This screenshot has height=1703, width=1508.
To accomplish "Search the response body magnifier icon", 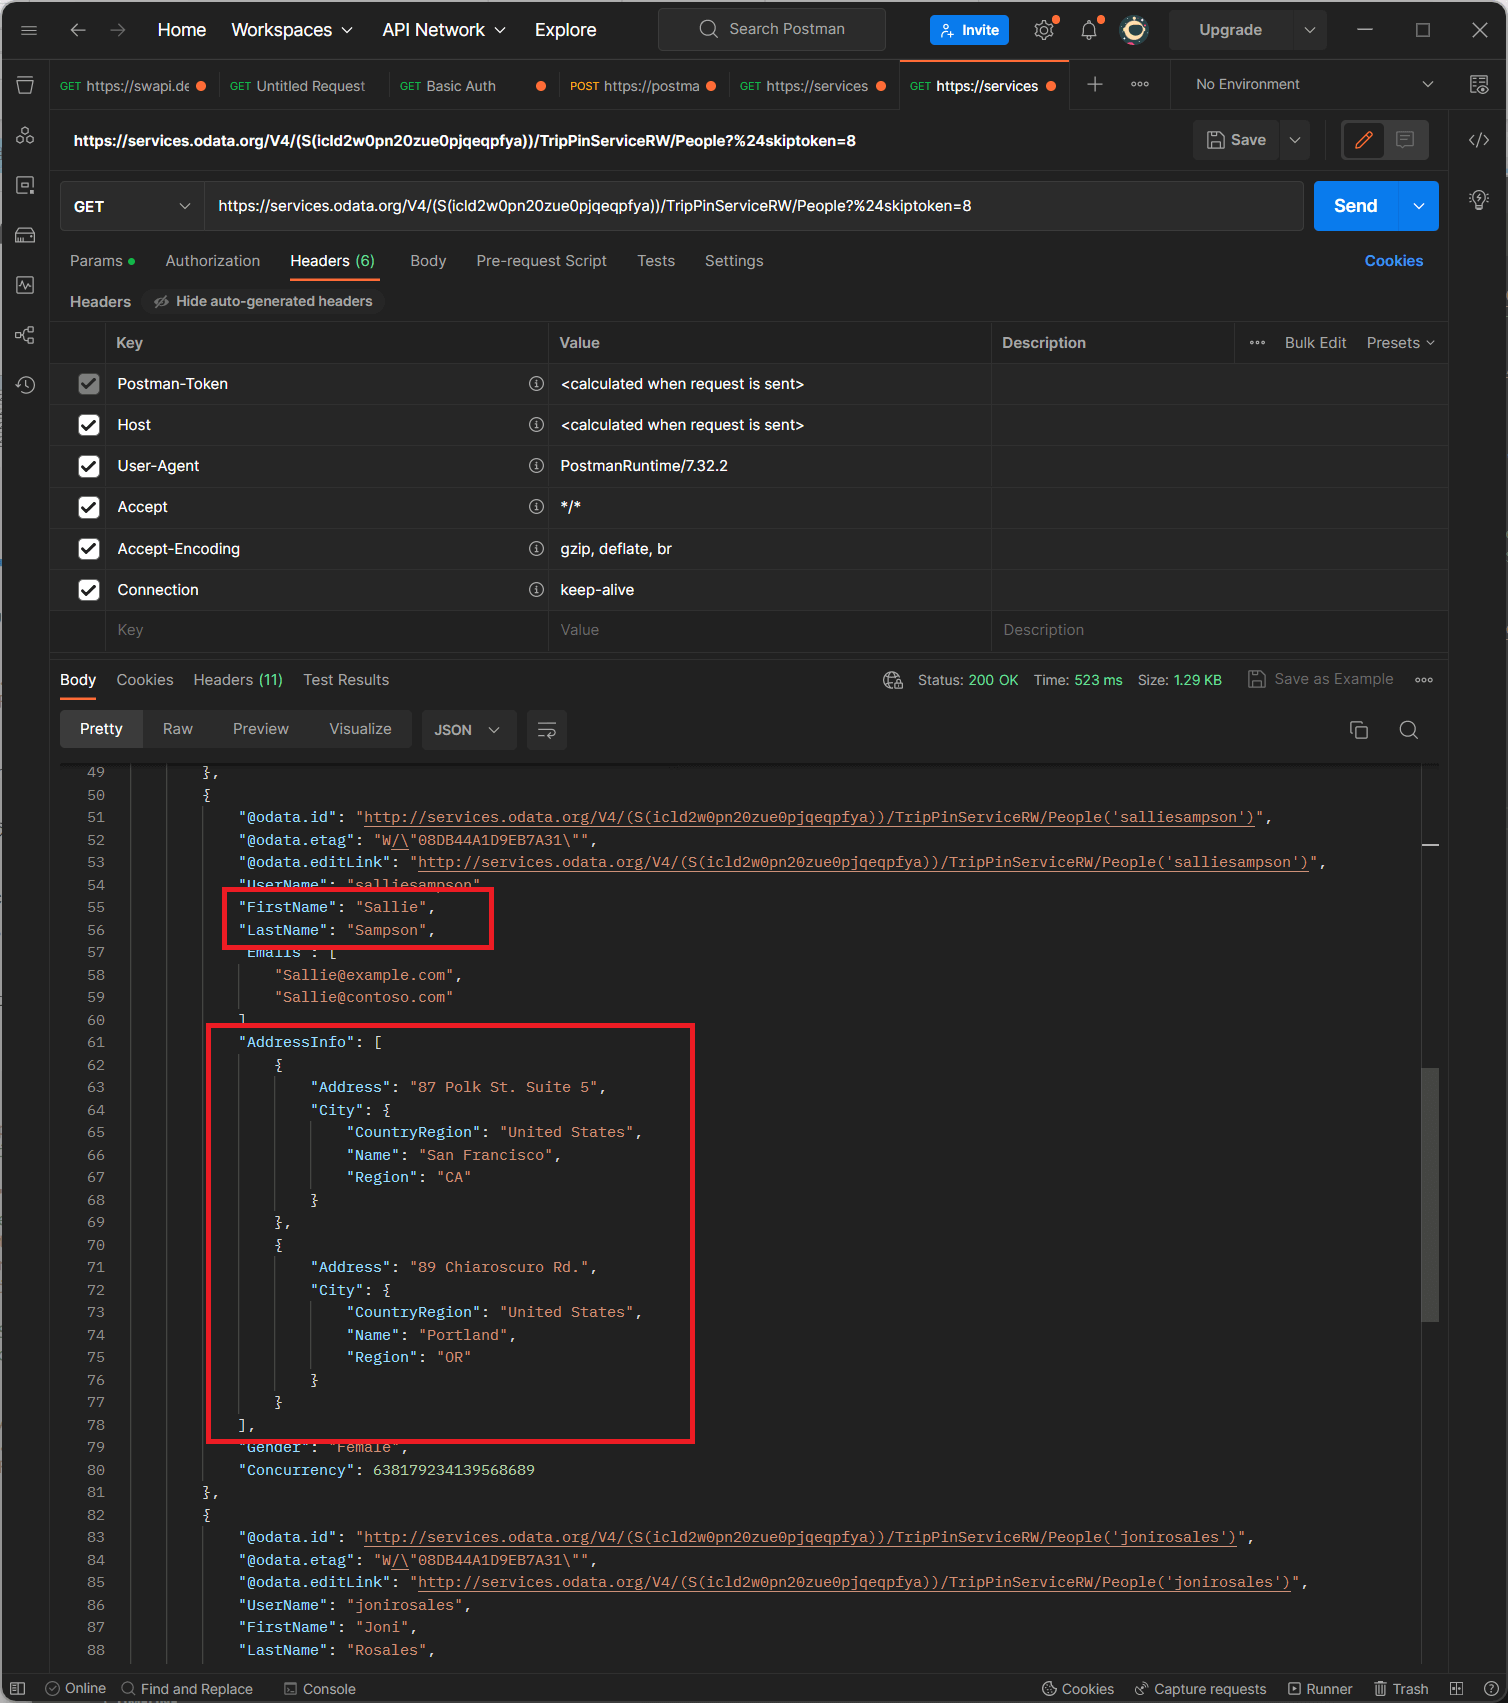I will tap(1408, 730).
